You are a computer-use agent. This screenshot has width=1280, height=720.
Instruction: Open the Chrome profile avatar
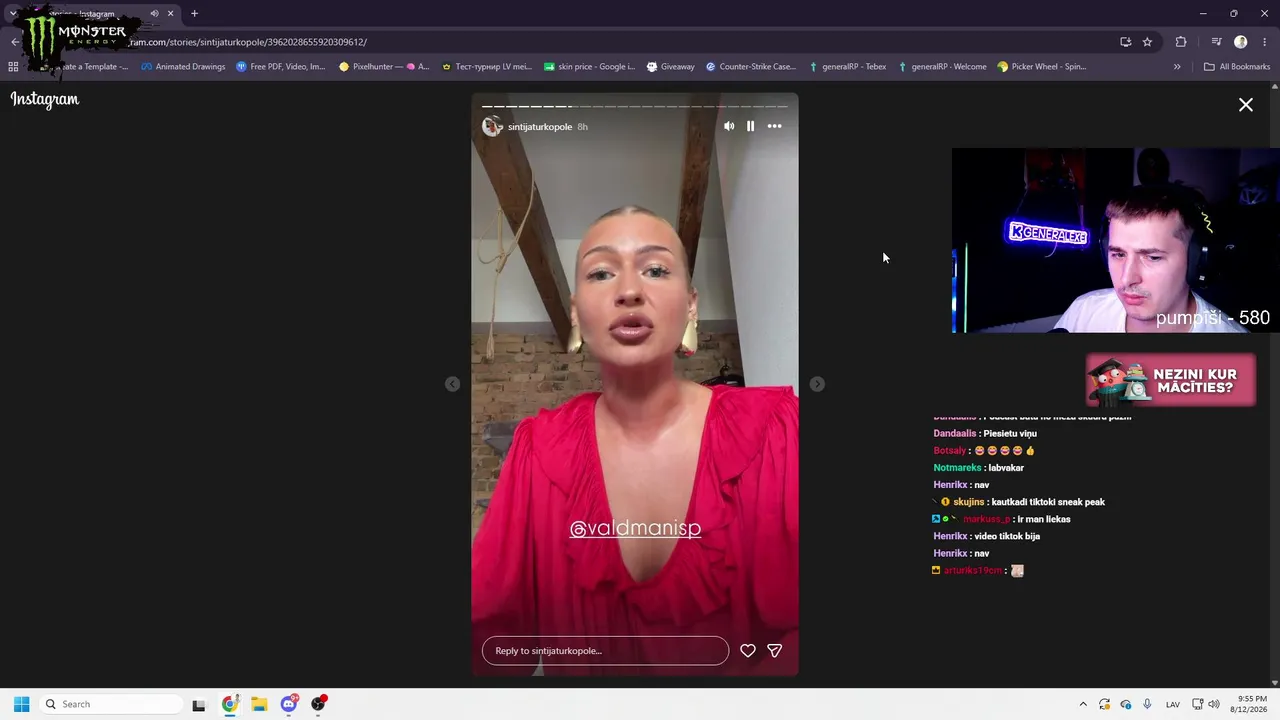click(1240, 42)
